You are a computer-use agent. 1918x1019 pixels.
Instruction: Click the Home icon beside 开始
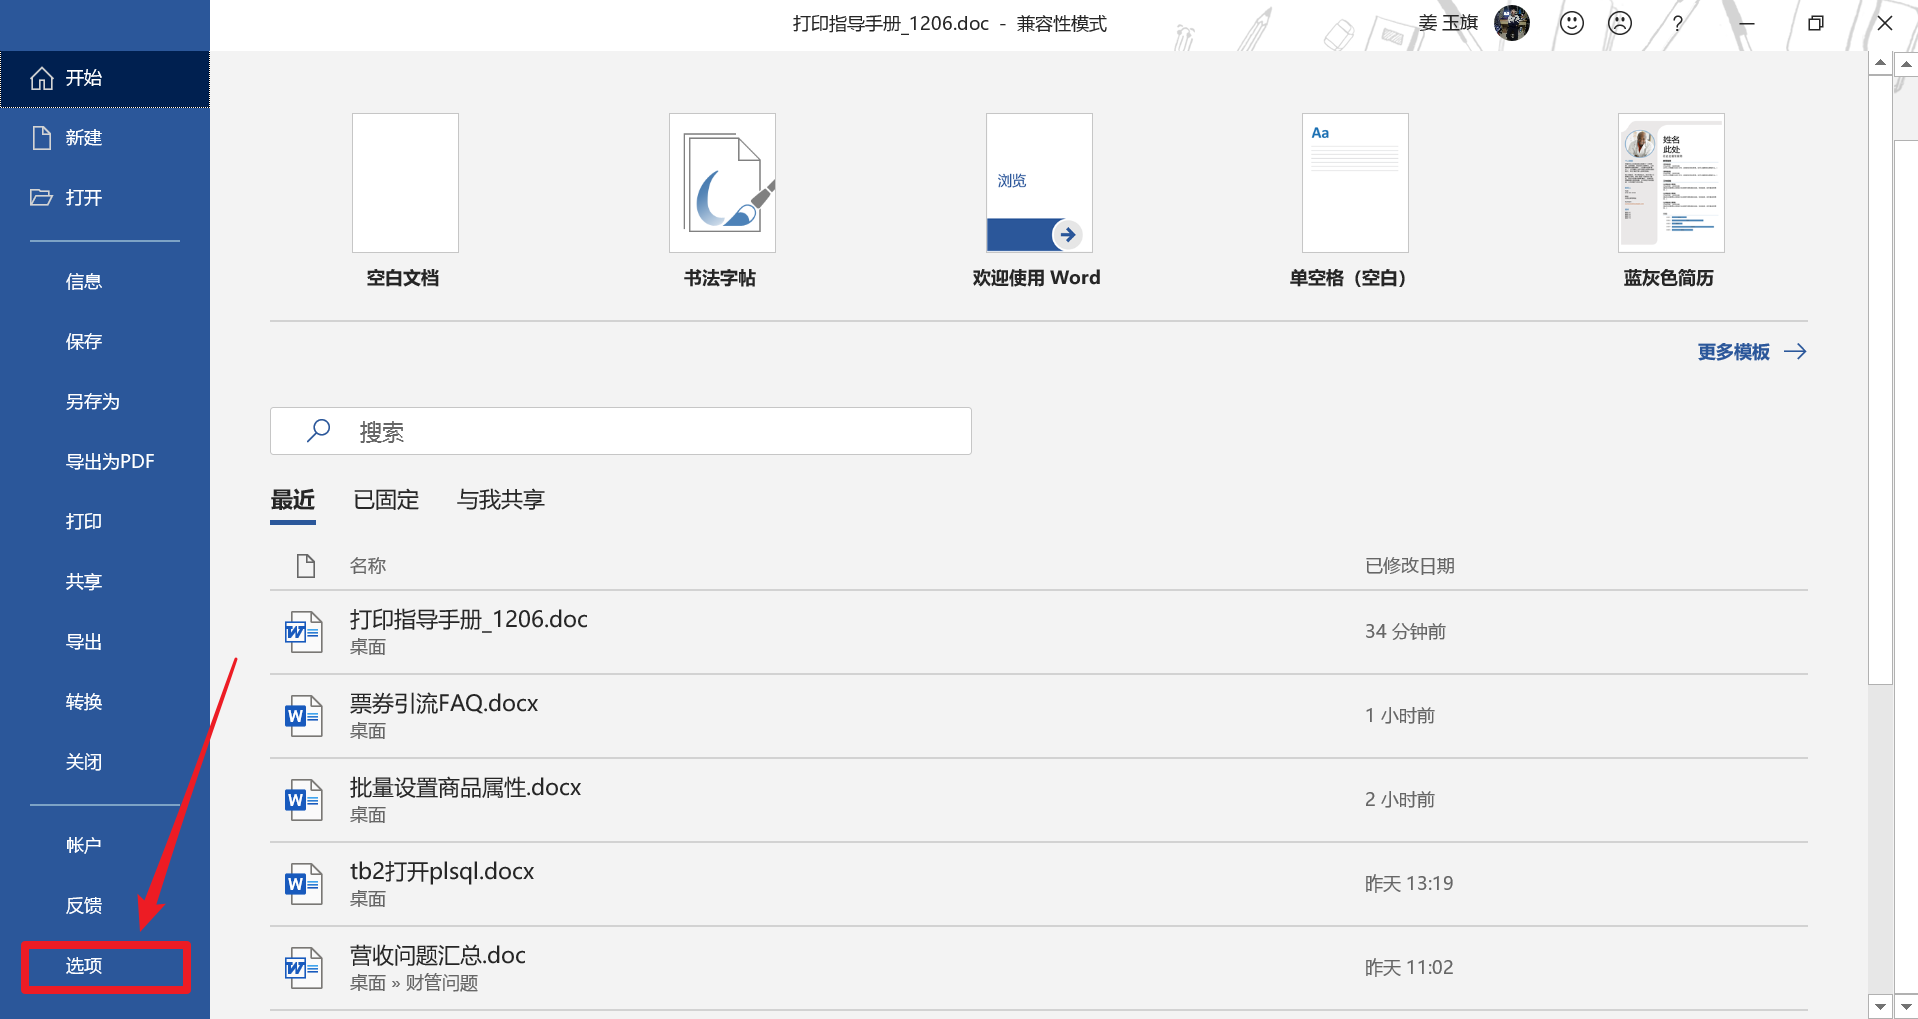click(42, 78)
